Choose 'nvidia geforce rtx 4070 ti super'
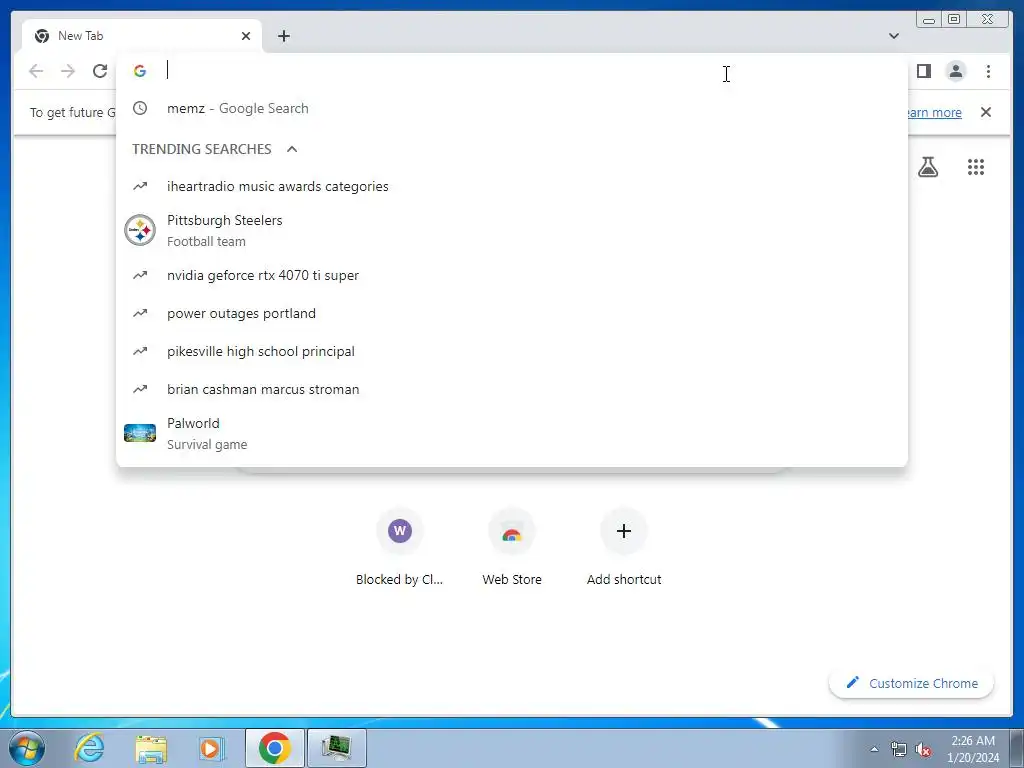The width and height of the screenshot is (1024, 768). (x=511, y=275)
